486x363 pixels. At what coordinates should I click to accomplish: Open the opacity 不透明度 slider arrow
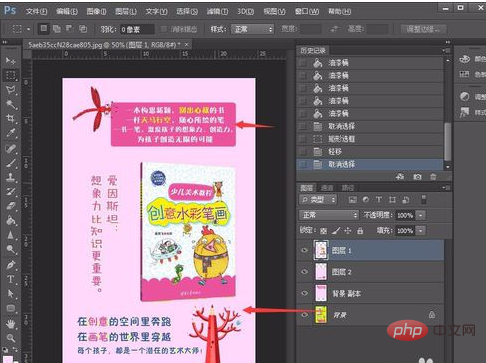421,215
